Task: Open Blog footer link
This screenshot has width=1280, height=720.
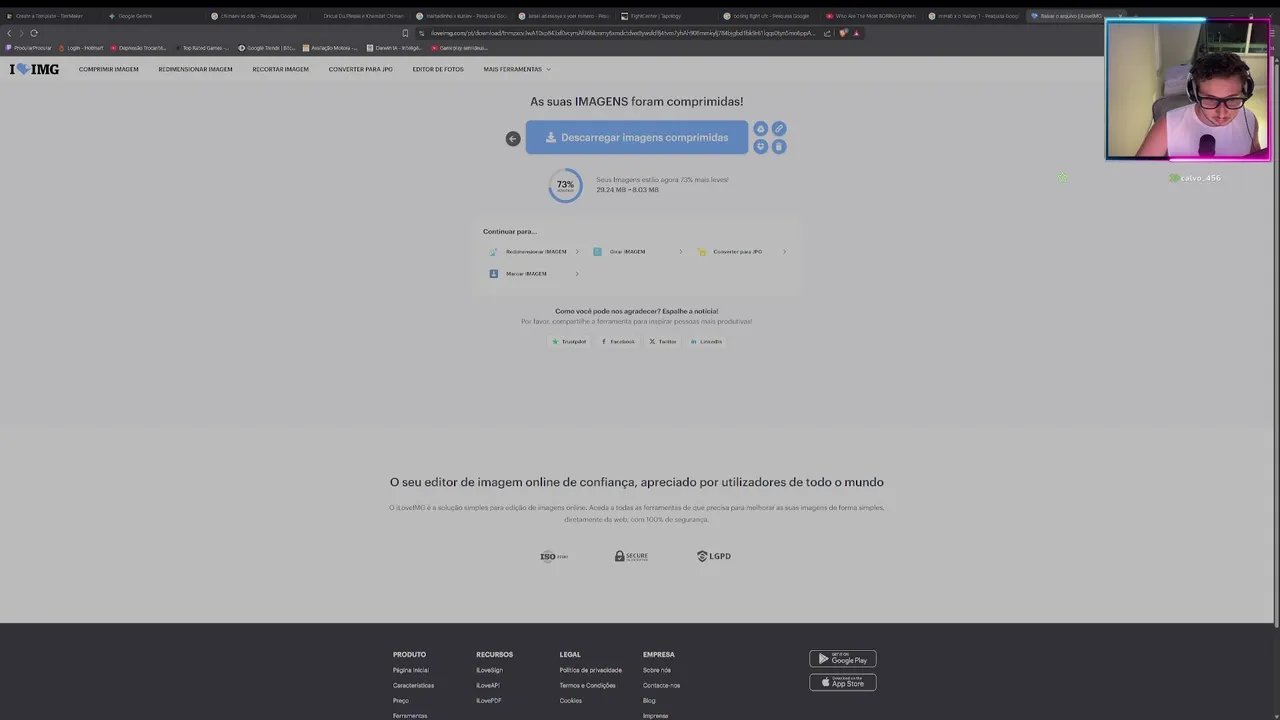Action: pyautogui.click(x=649, y=700)
